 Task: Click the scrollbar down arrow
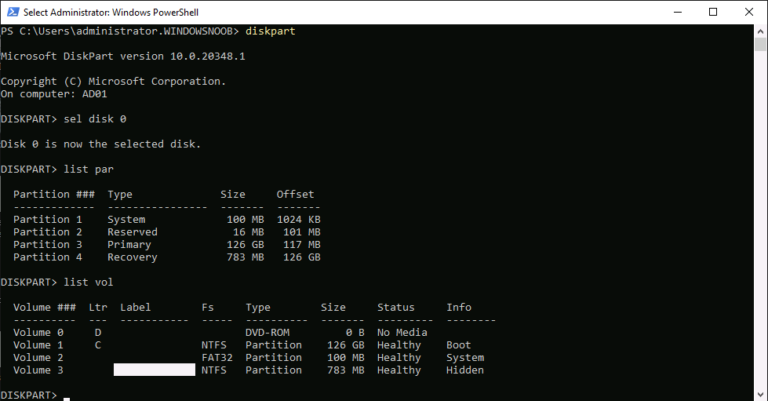click(x=759, y=393)
